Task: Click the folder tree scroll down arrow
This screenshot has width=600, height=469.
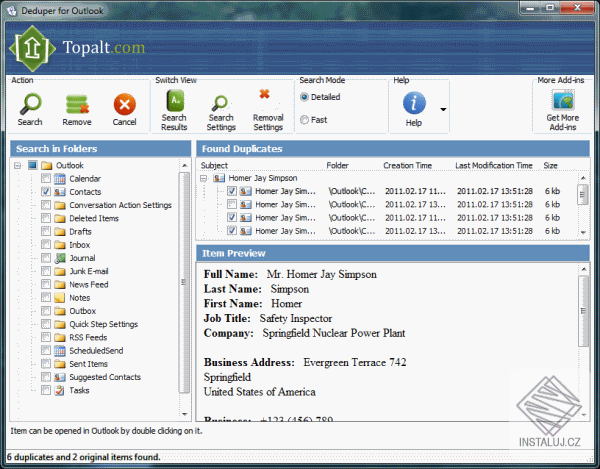Action: pos(184,414)
